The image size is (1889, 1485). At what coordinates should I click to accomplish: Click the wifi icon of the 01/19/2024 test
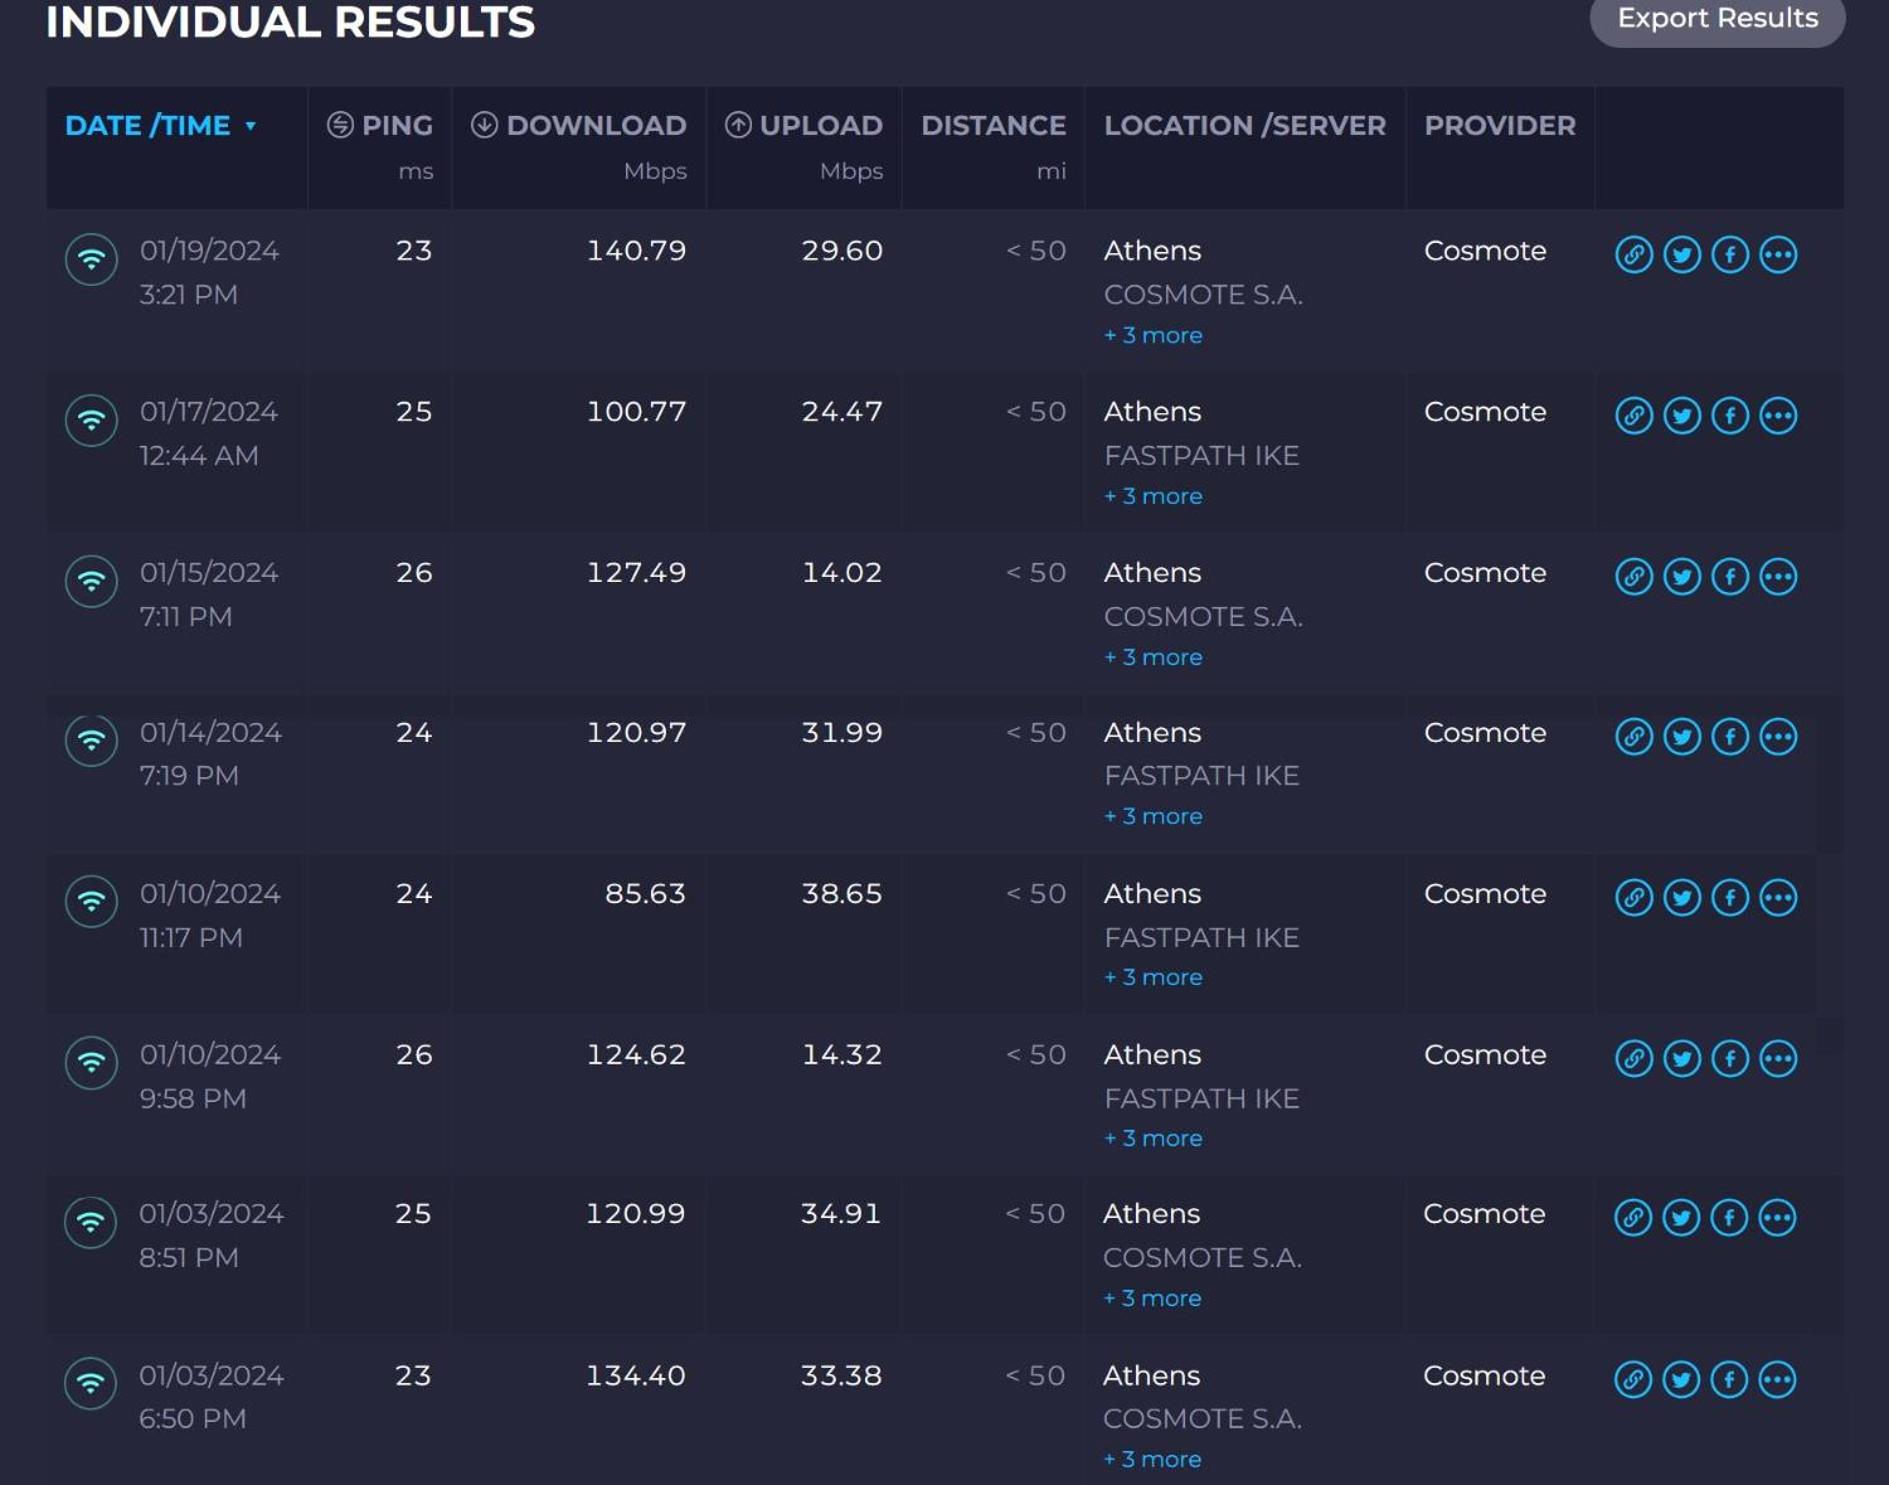pyautogui.click(x=91, y=259)
